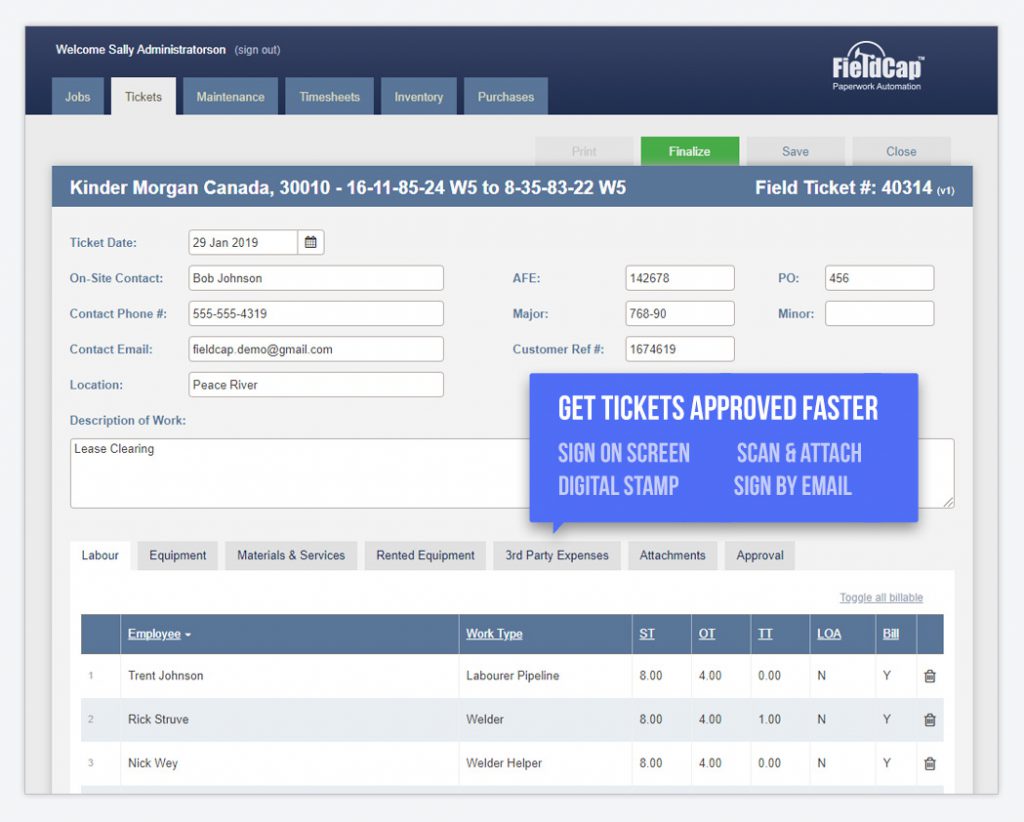Finalize the field ticket

coord(690,151)
